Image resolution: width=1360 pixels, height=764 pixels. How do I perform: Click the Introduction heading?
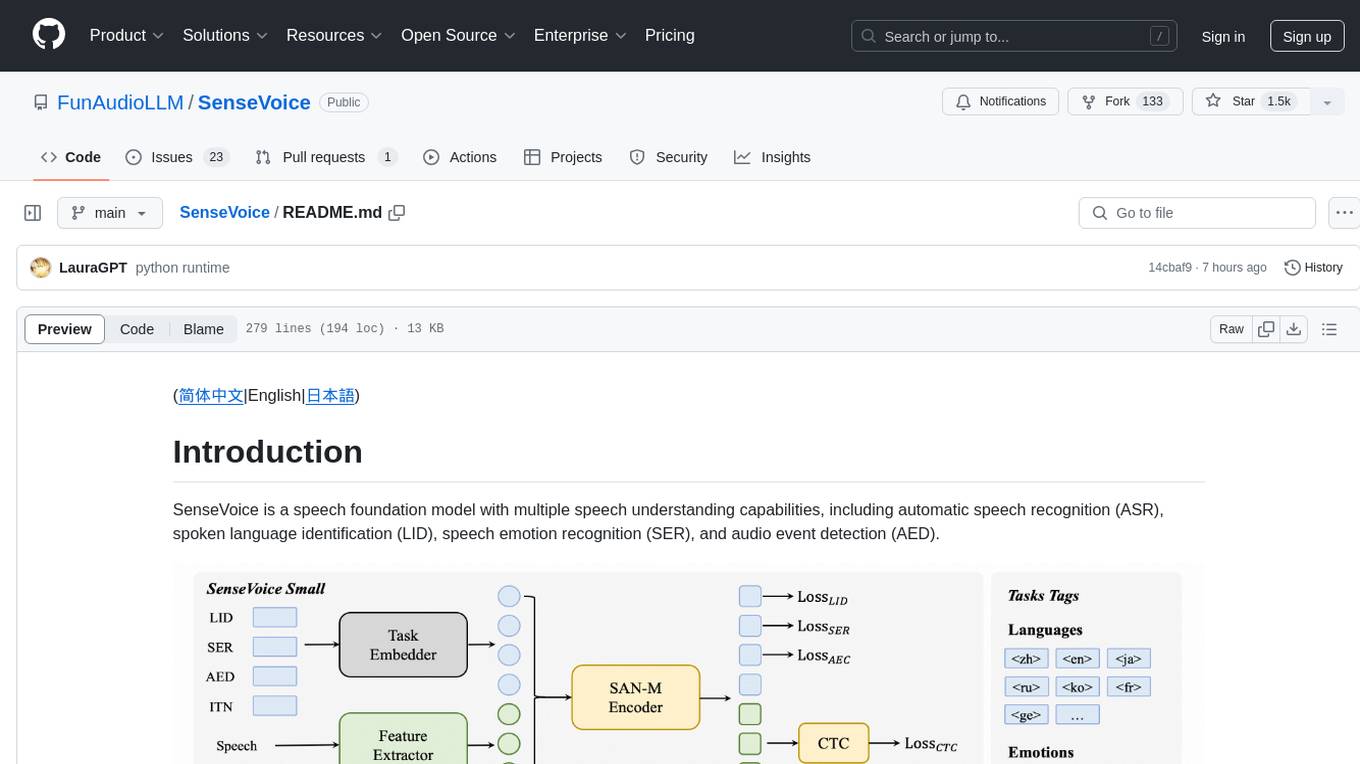click(268, 452)
